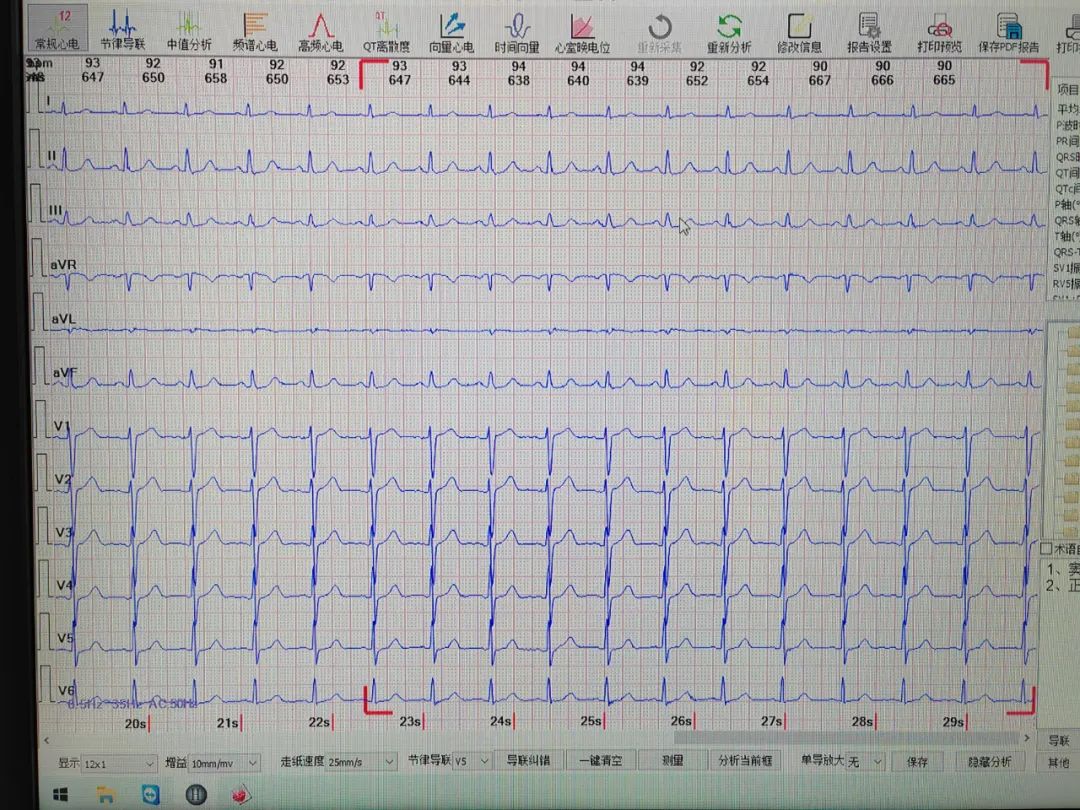Open the 显示 12x1 layout dropdown

119,763
